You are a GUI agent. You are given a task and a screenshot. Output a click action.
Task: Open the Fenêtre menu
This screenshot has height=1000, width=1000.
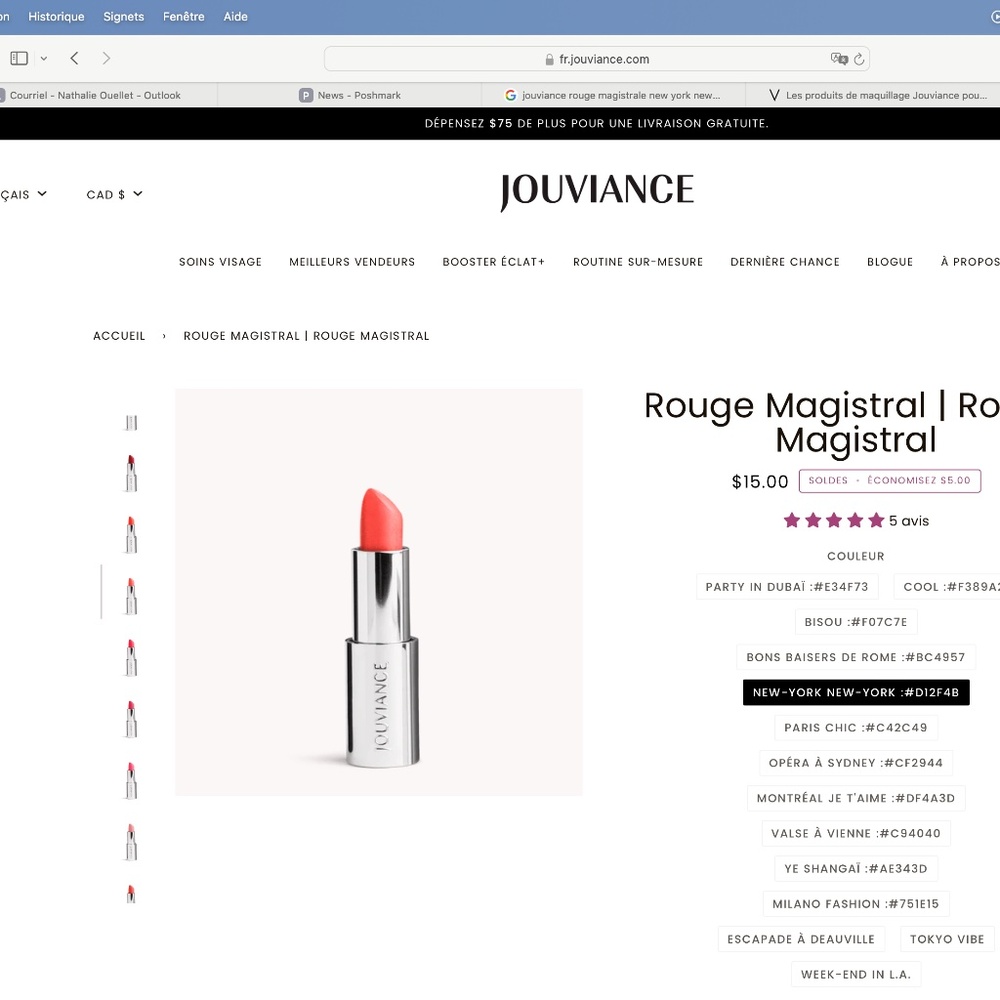tap(184, 17)
